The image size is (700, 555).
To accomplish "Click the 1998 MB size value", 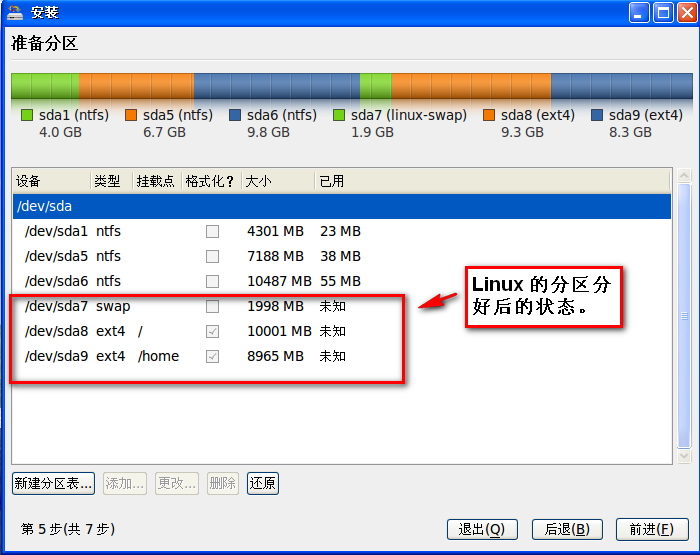I will click(x=275, y=306).
